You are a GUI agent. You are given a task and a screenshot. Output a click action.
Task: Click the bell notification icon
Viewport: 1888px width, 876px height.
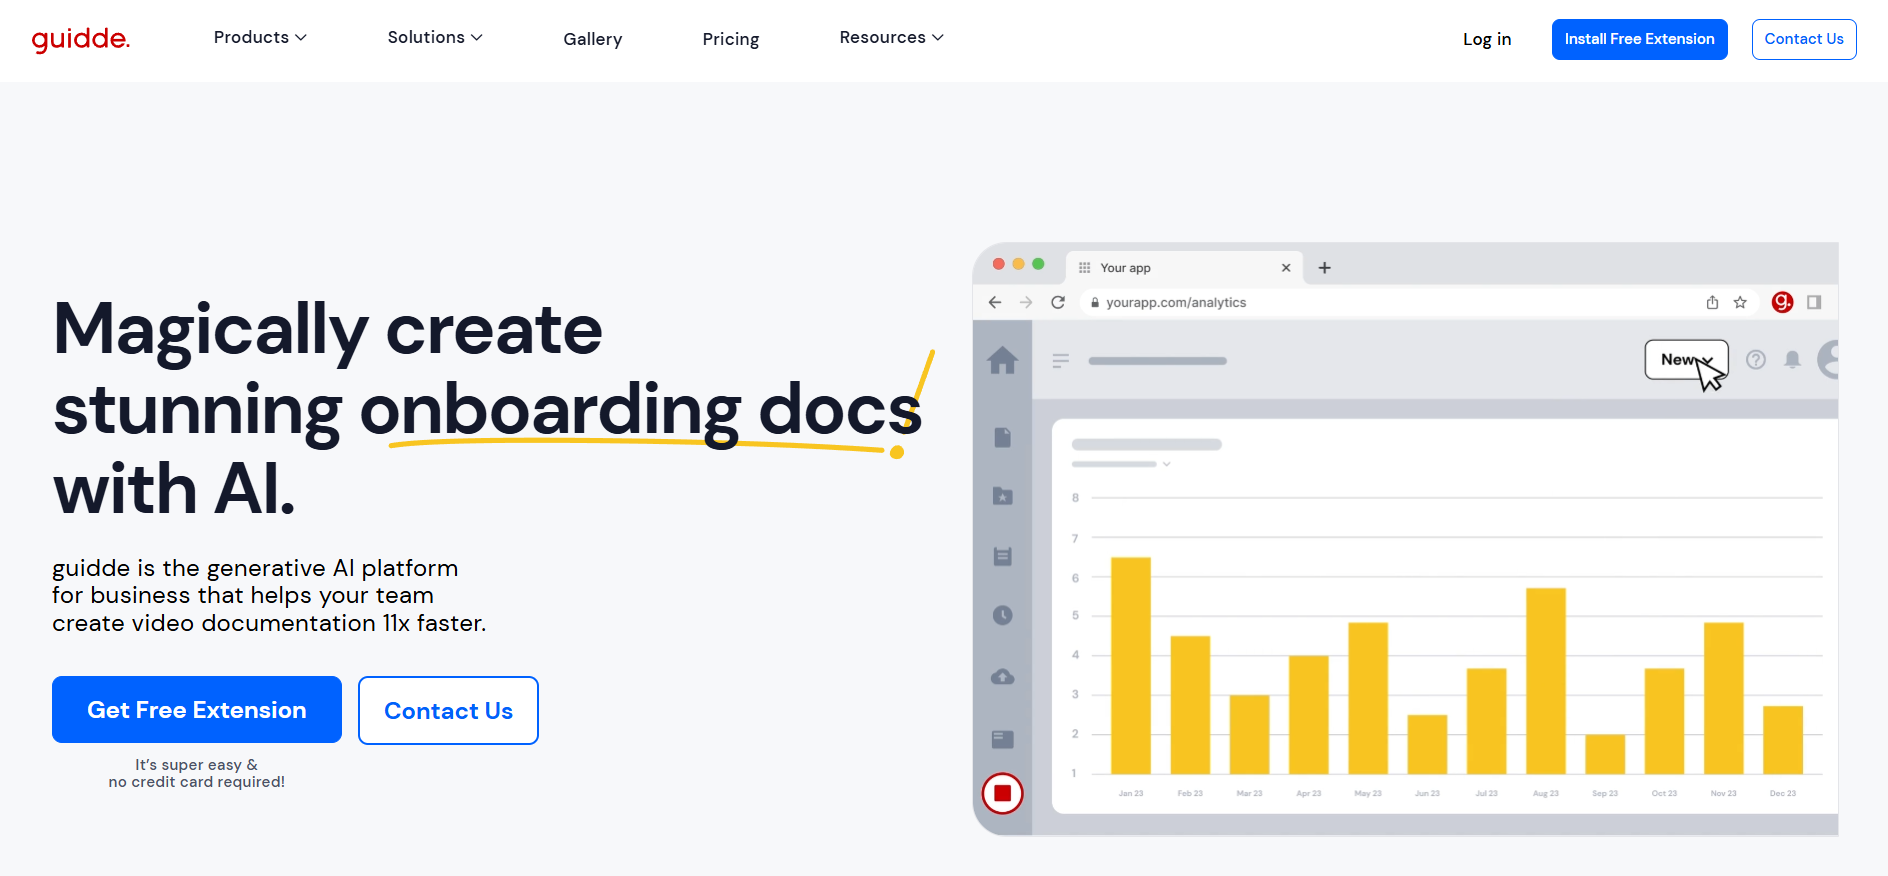tap(1792, 360)
